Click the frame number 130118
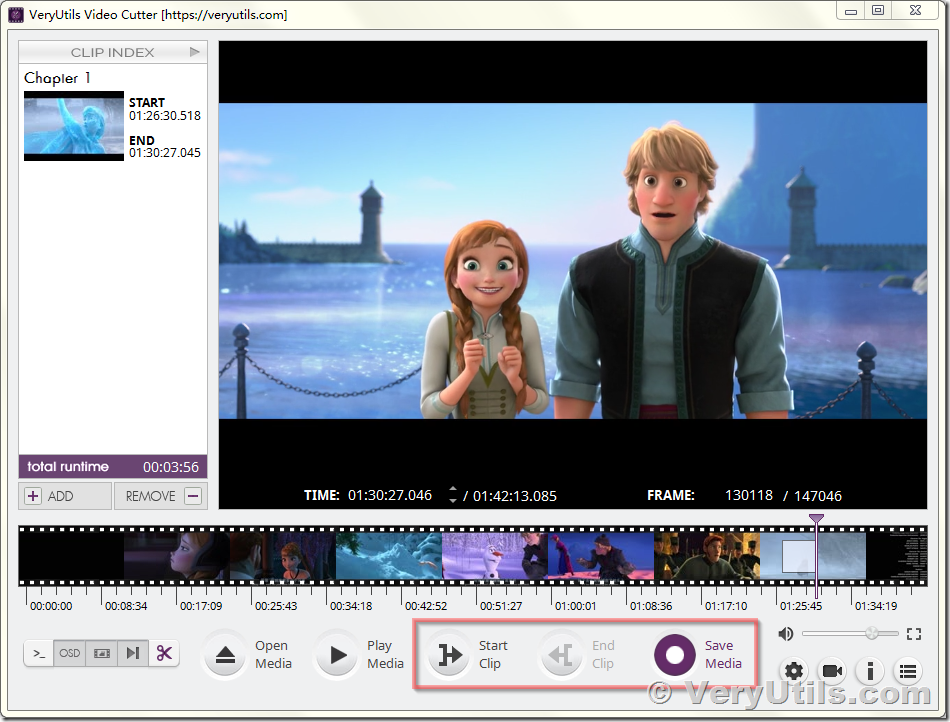This screenshot has width=950, height=722. click(749, 495)
